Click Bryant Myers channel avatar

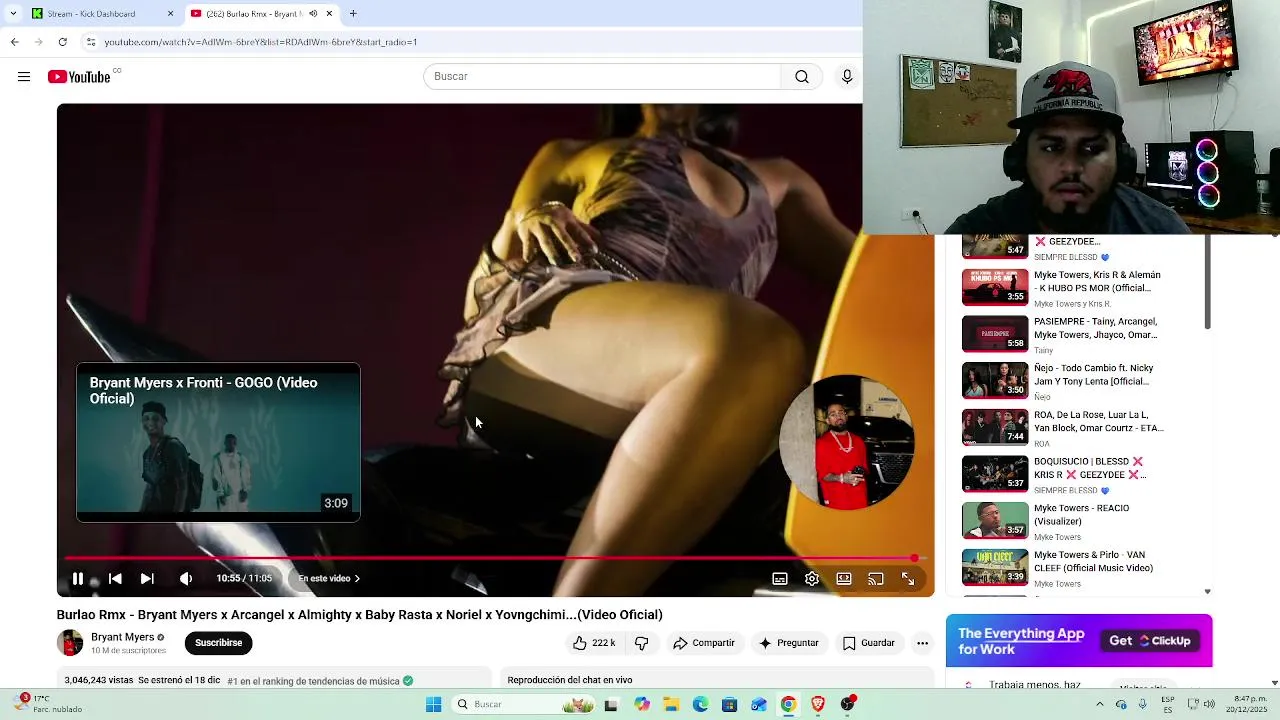(x=70, y=643)
